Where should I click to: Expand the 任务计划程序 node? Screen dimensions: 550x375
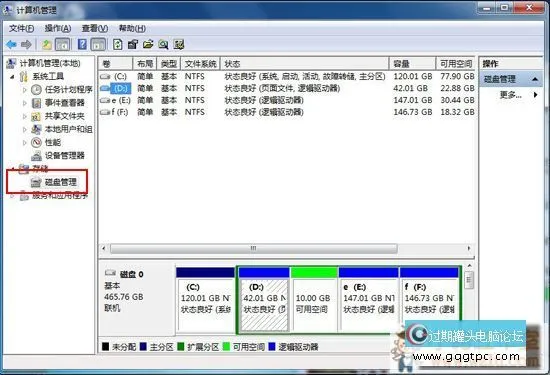pos(25,90)
